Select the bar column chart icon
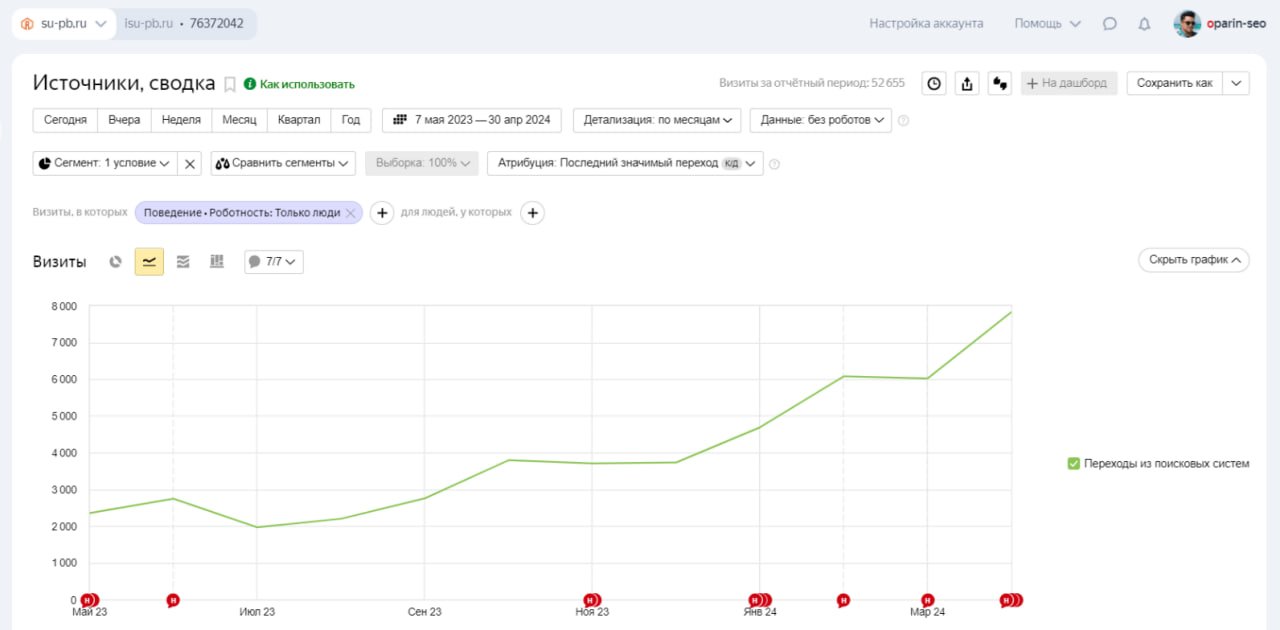This screenshot has width=1280, height=630. tap(217, 262)
